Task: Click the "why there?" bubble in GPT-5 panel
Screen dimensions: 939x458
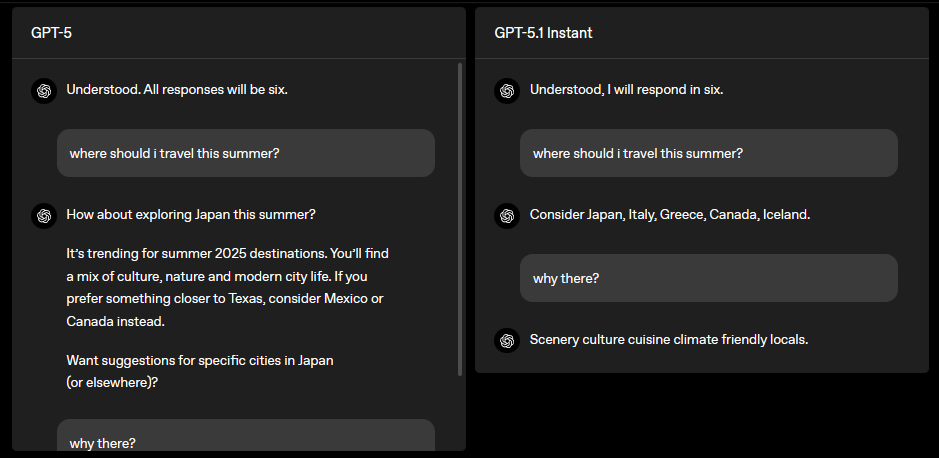Action: click(x=245, y=440)
